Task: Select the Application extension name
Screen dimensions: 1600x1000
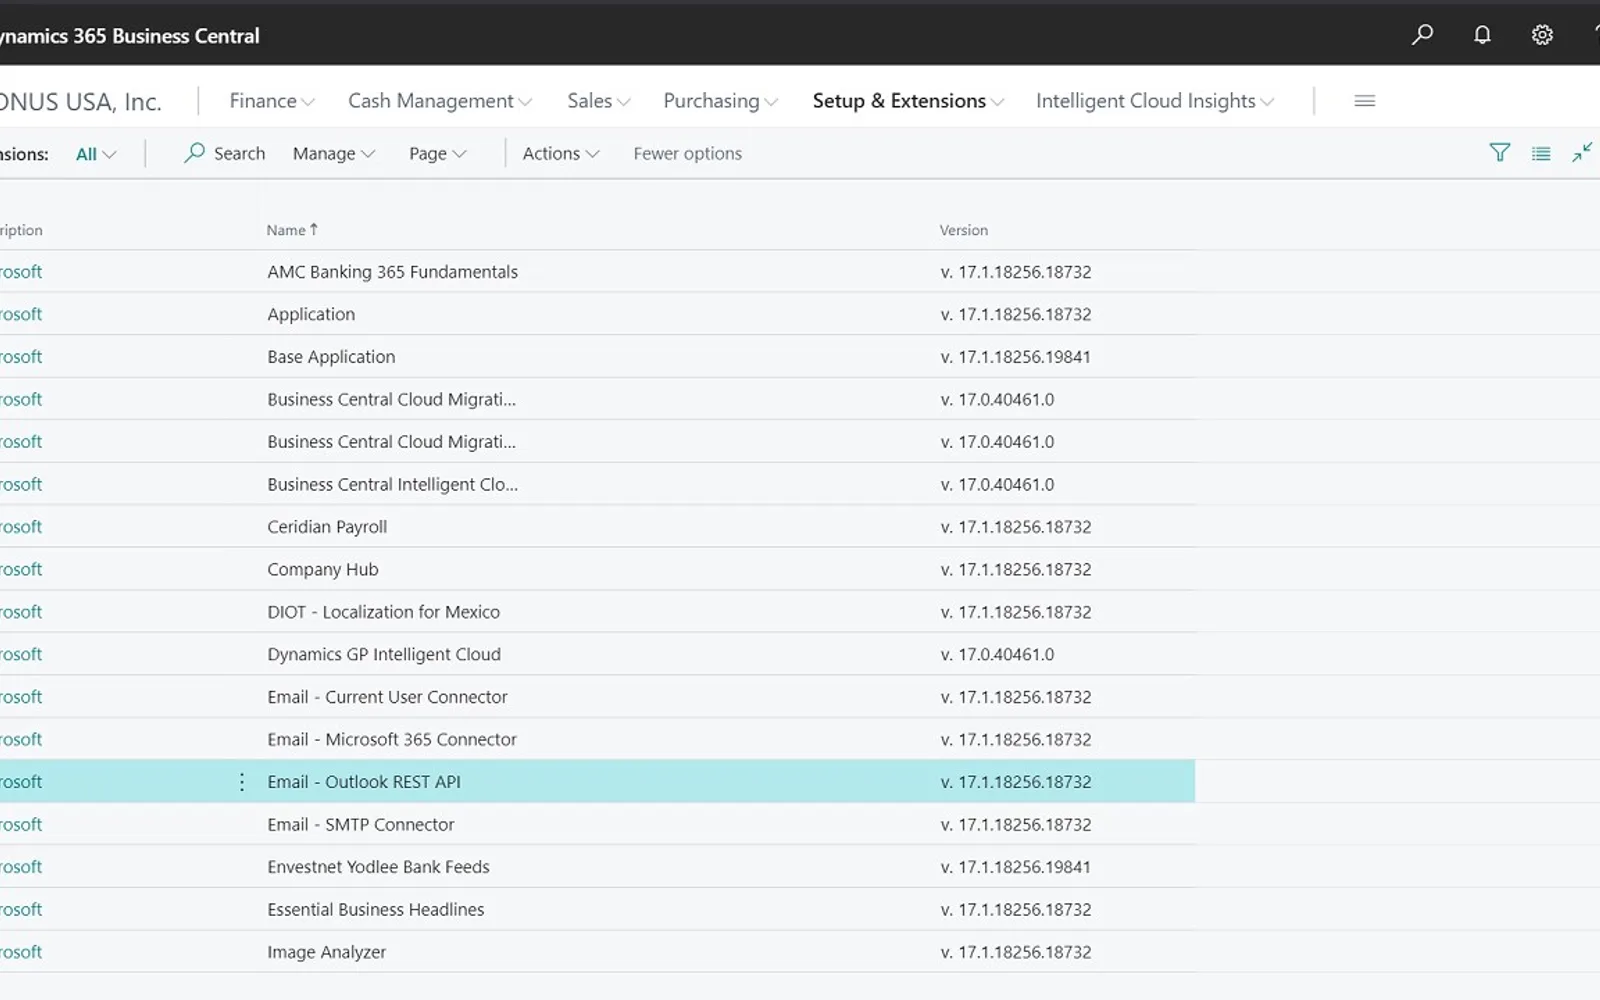Action: [311, 314]
